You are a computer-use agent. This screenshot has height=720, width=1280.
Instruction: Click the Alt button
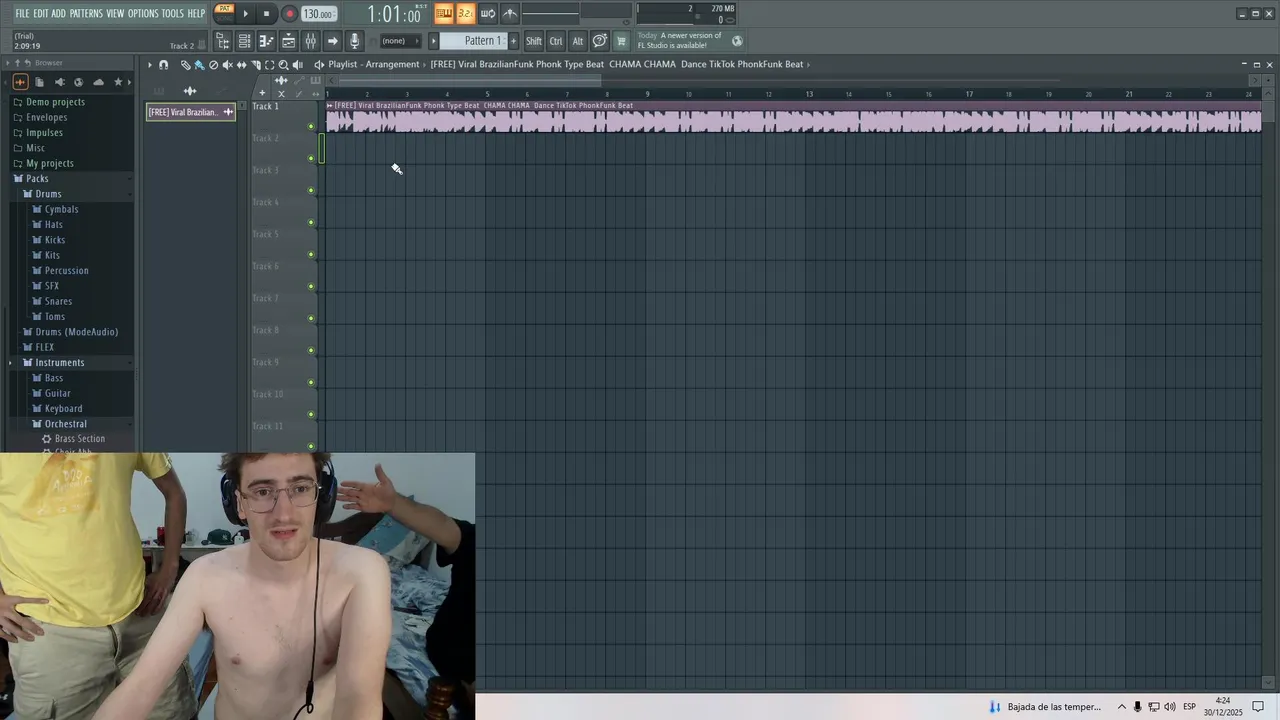coord(578,41)
